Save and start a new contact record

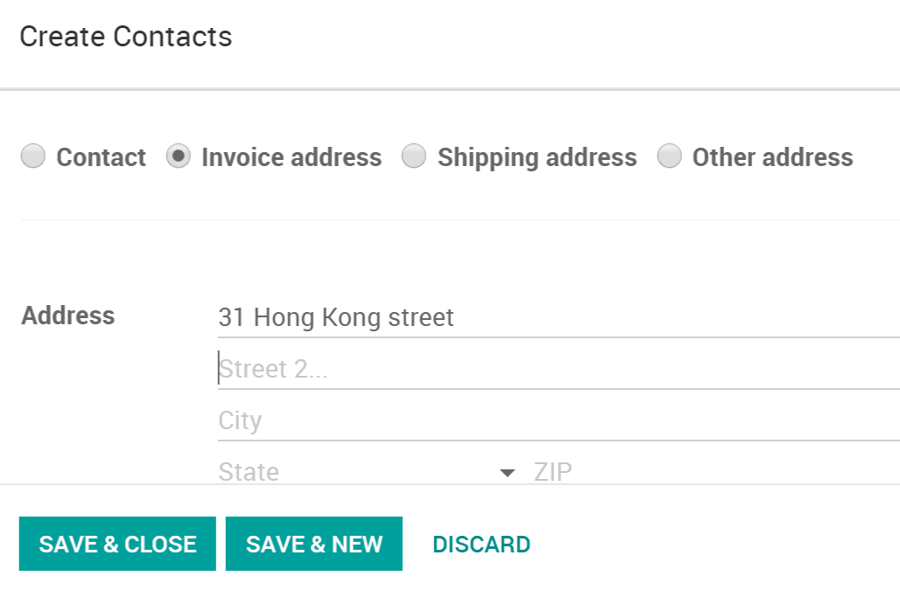314,543
